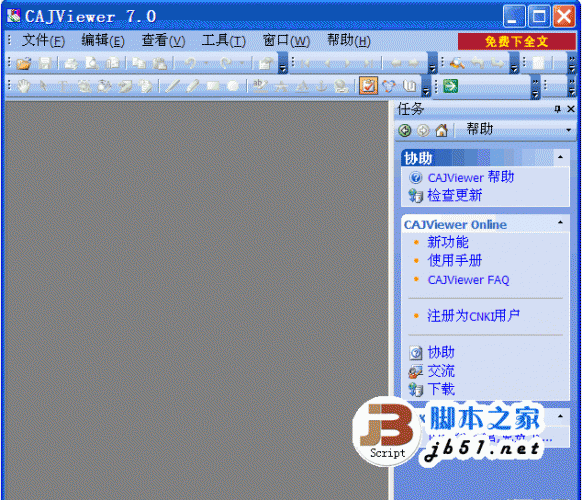
Task: Click the Stamp tool icon
Action: click(341, 86)
